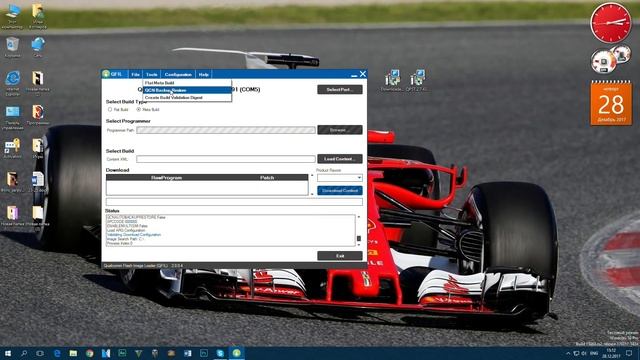
Task: Click 'Validating Download Configuration' status line
Action: 134,235
